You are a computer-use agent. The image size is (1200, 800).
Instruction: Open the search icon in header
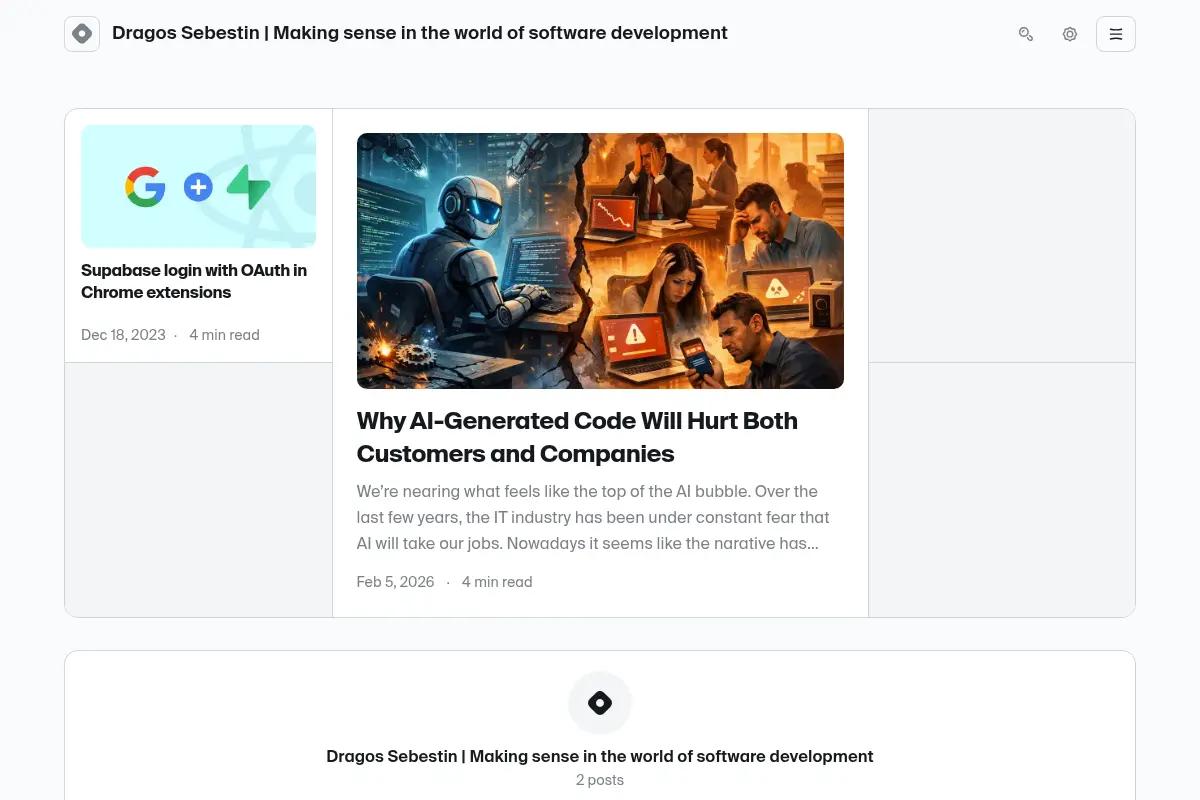tap(1026, 34)
